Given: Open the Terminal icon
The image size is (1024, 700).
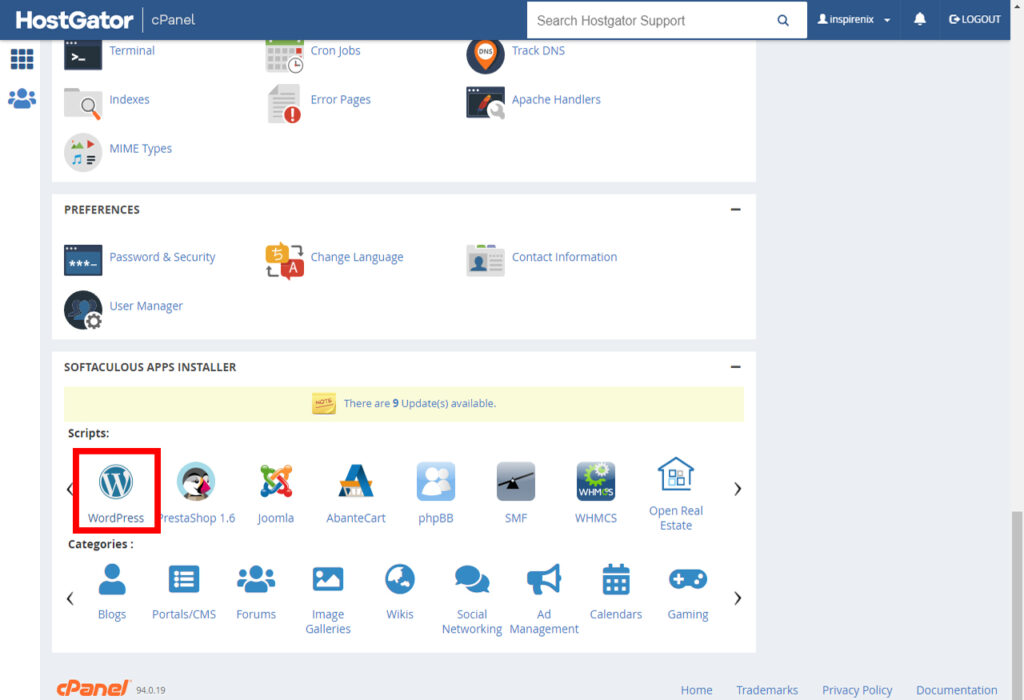Looking at the screenshot, I should 83,55.
